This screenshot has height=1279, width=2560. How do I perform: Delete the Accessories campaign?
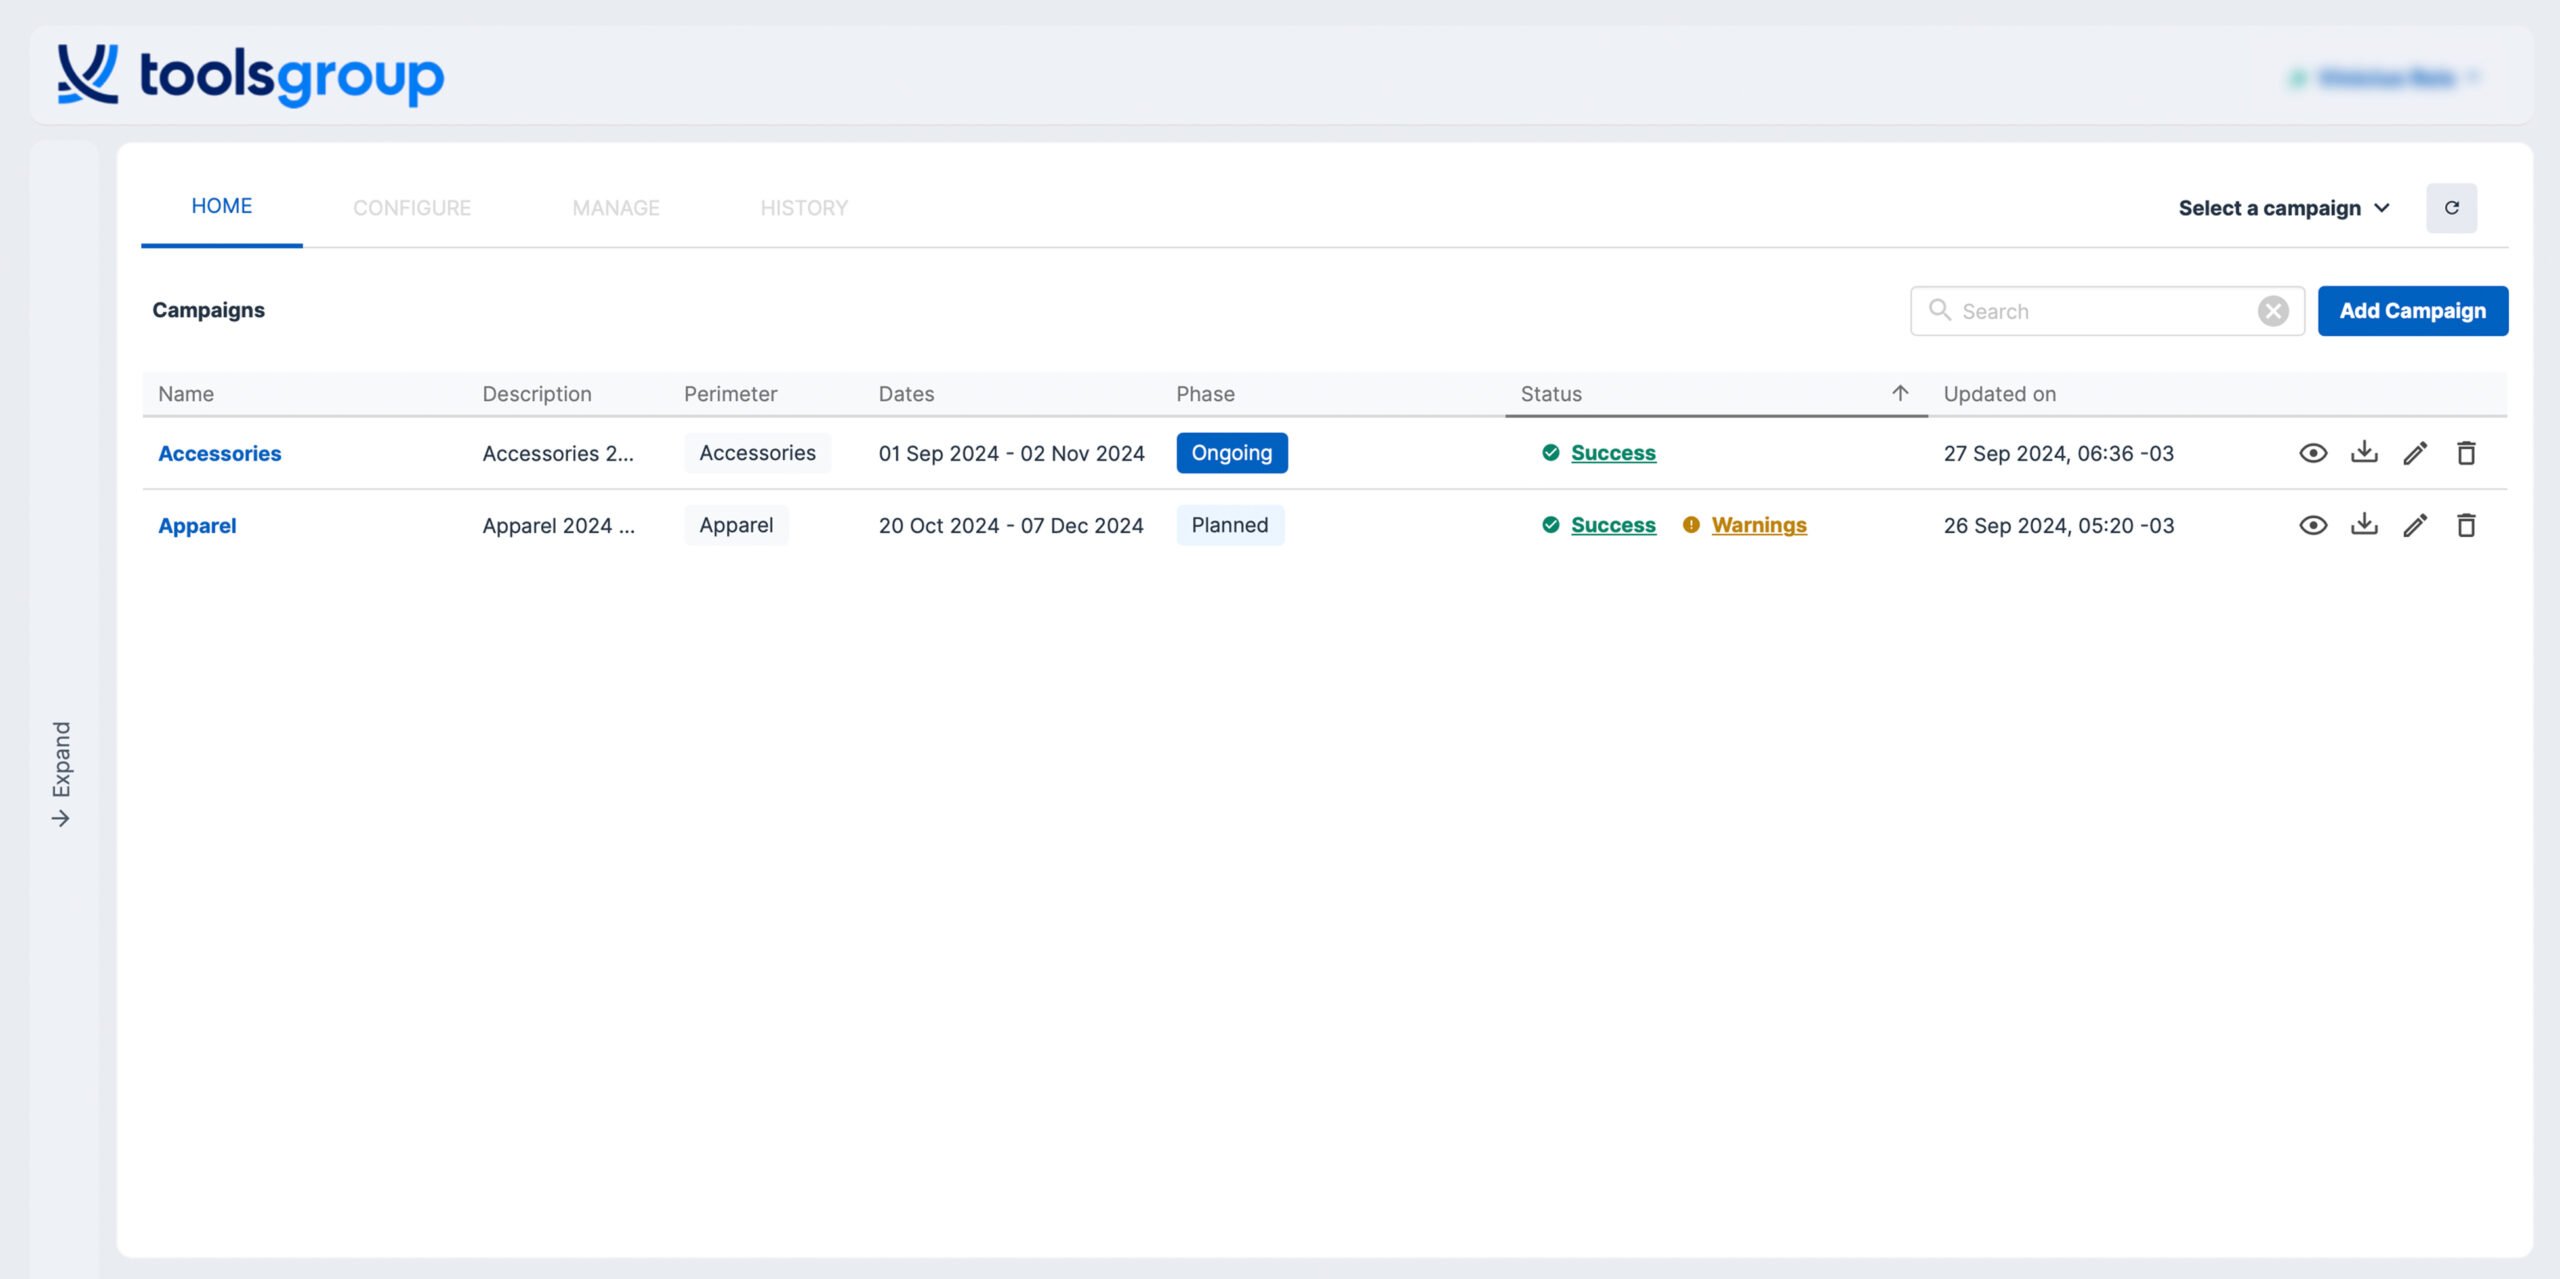click(2466, 453)
